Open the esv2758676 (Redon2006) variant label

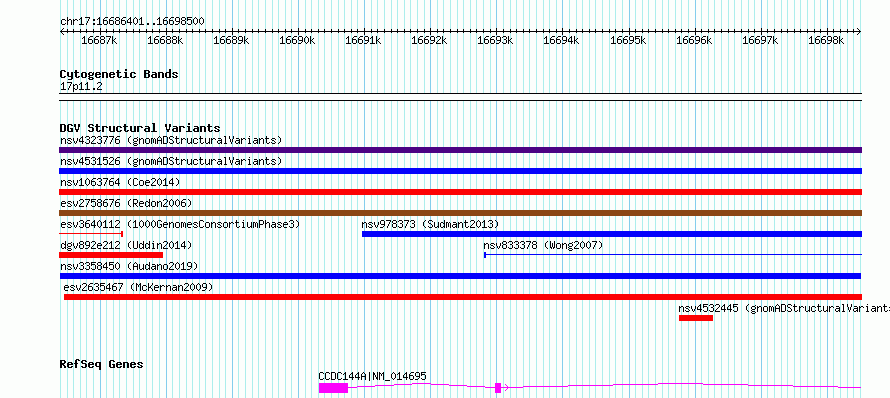click(x=126, y=203)
